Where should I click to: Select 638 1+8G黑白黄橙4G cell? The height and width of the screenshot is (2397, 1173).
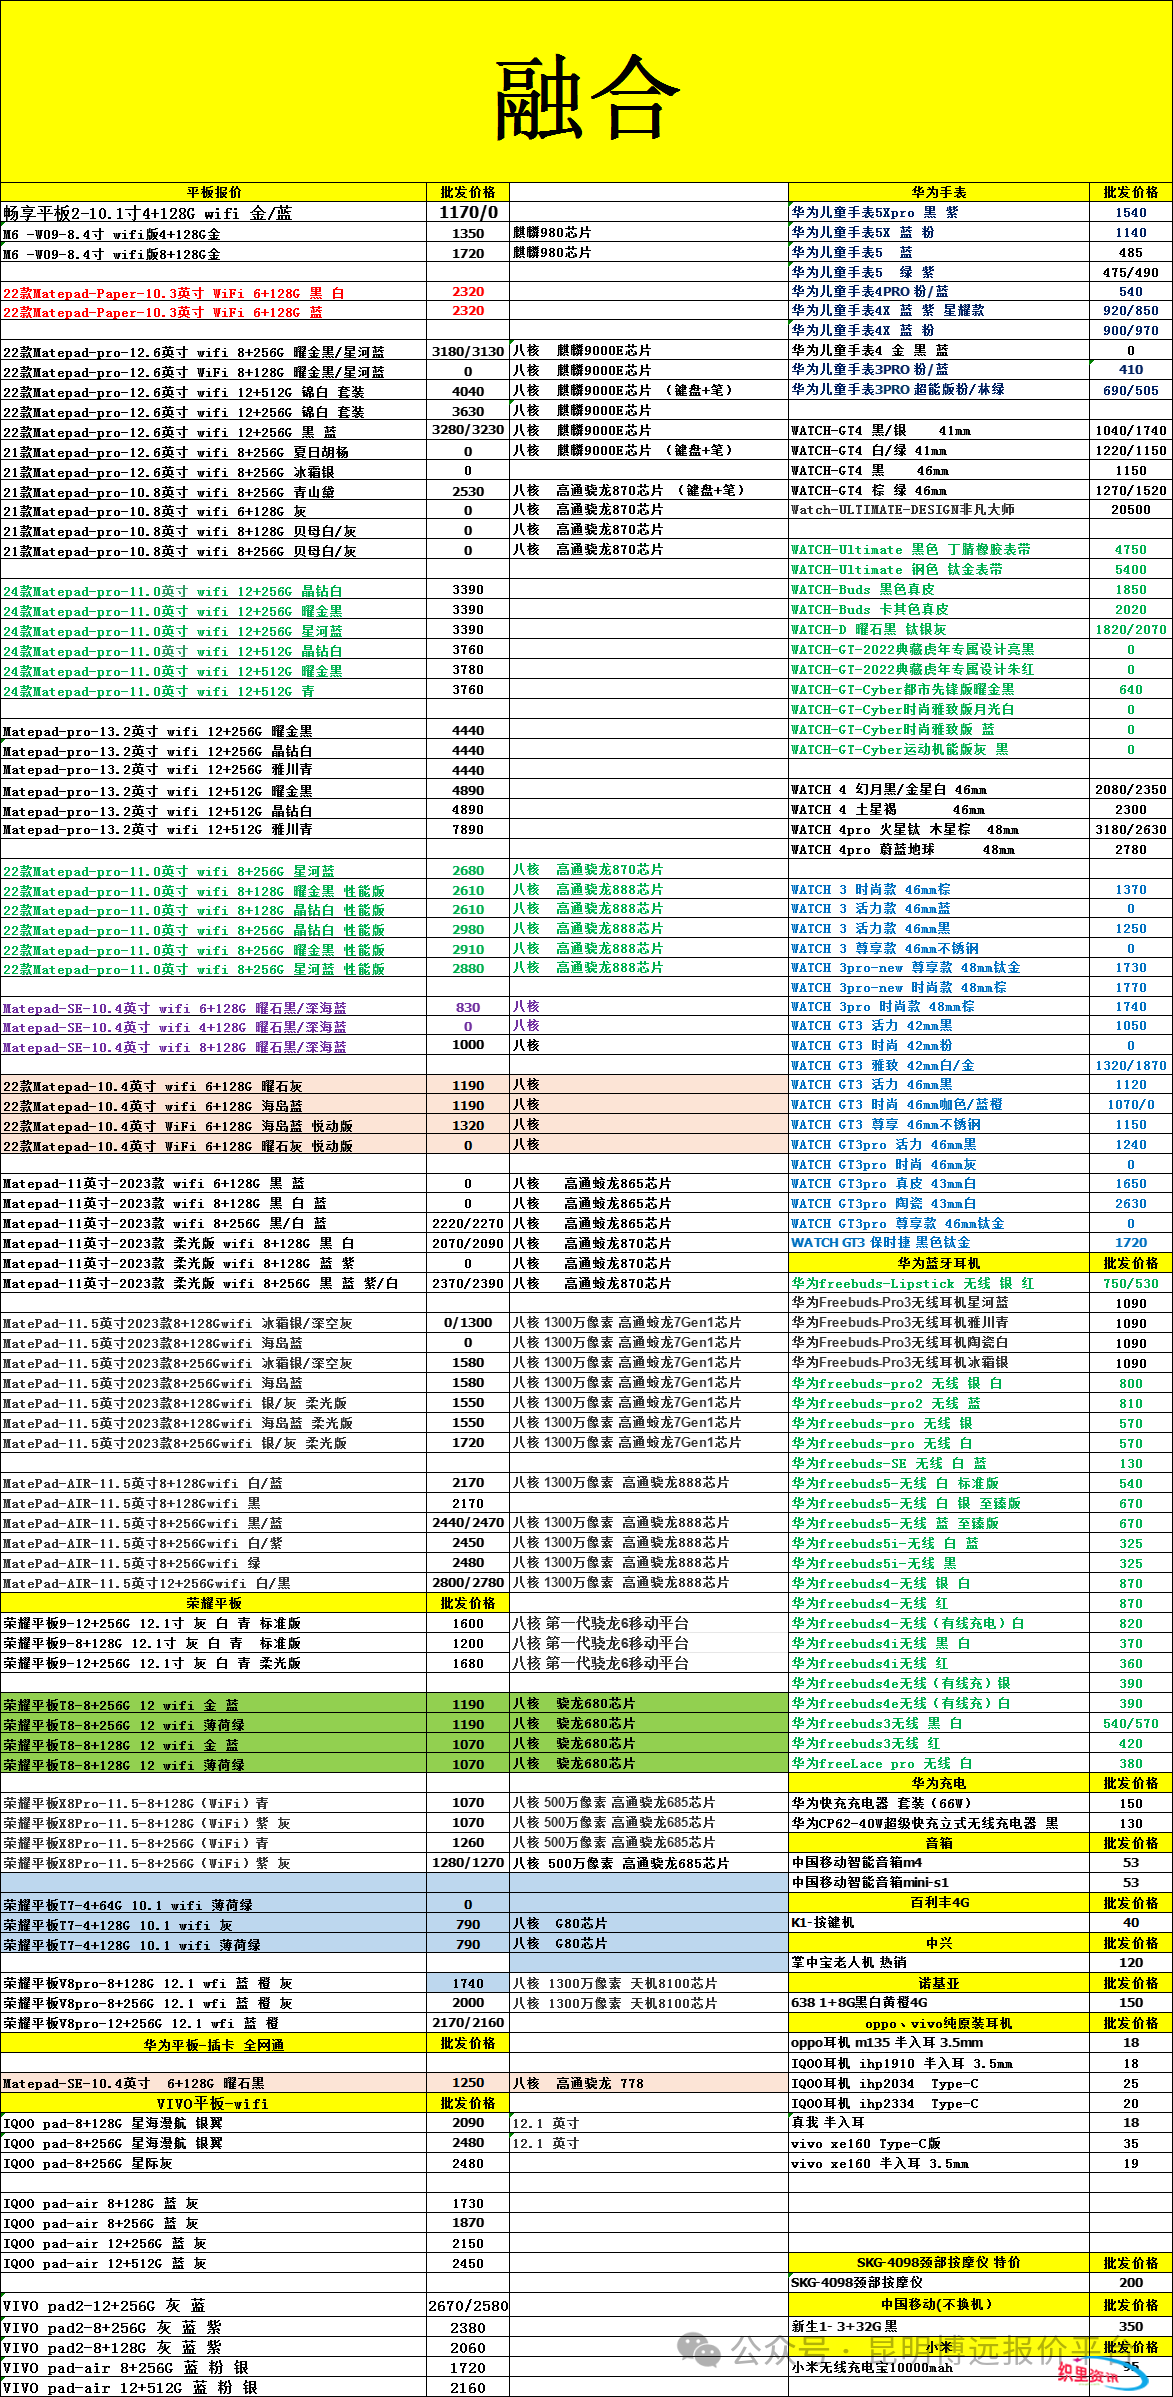pyautogui.click(x=939, y=2003)
